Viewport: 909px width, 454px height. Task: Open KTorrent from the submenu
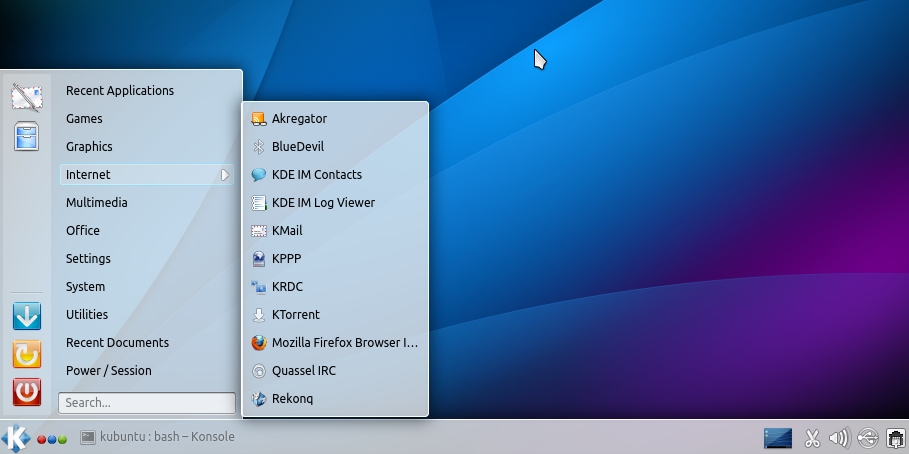coord(335,315)
